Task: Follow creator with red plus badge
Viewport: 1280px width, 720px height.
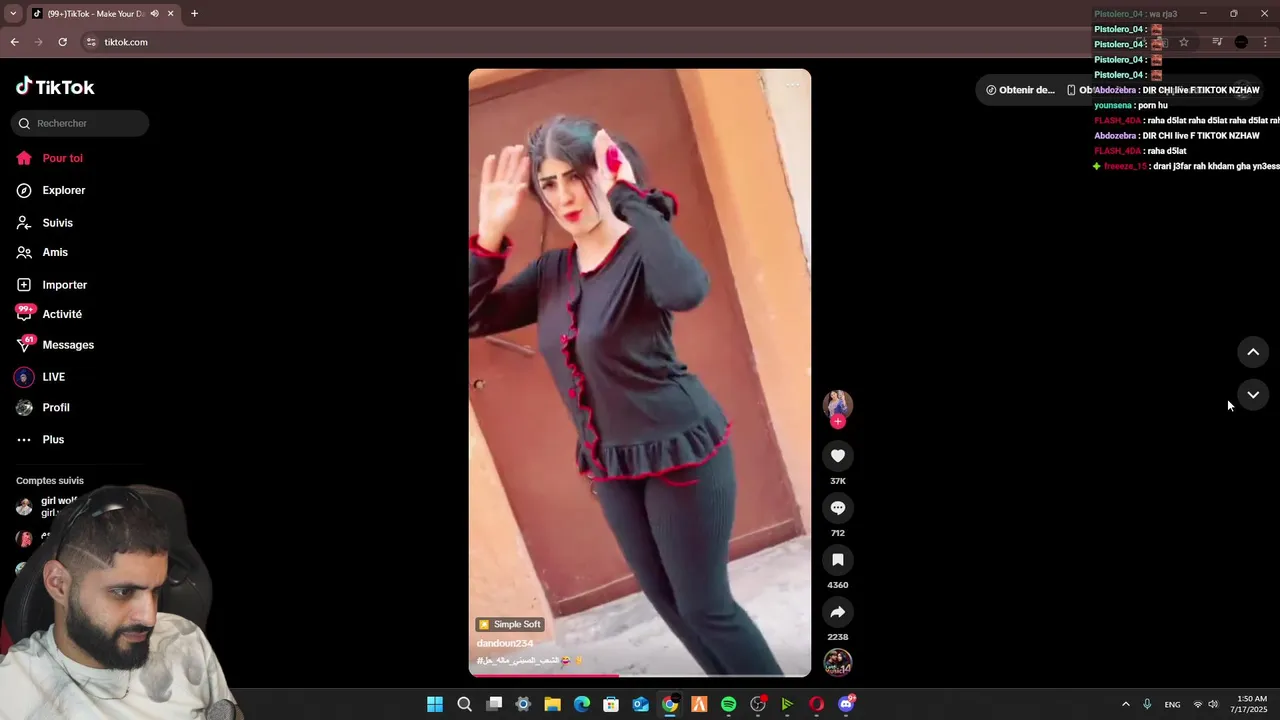Action: (x=838, y=422)
